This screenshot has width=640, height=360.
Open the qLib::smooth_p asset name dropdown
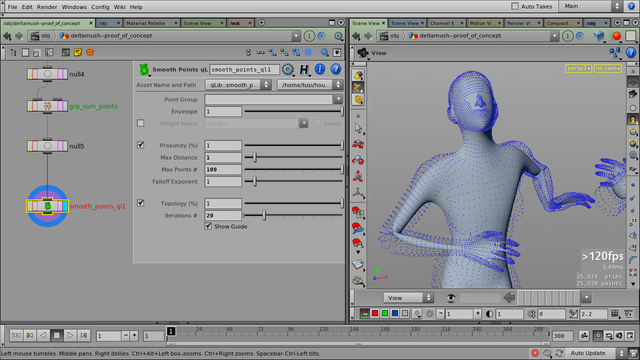click(x=238, y=85)
